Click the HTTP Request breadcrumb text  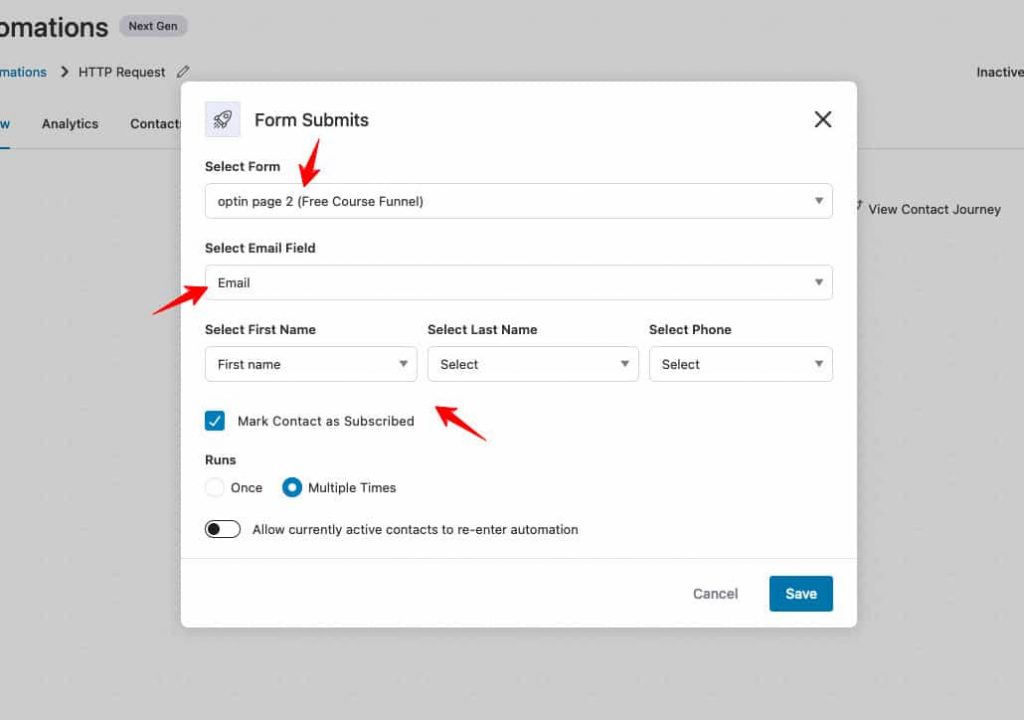point(121,72)
